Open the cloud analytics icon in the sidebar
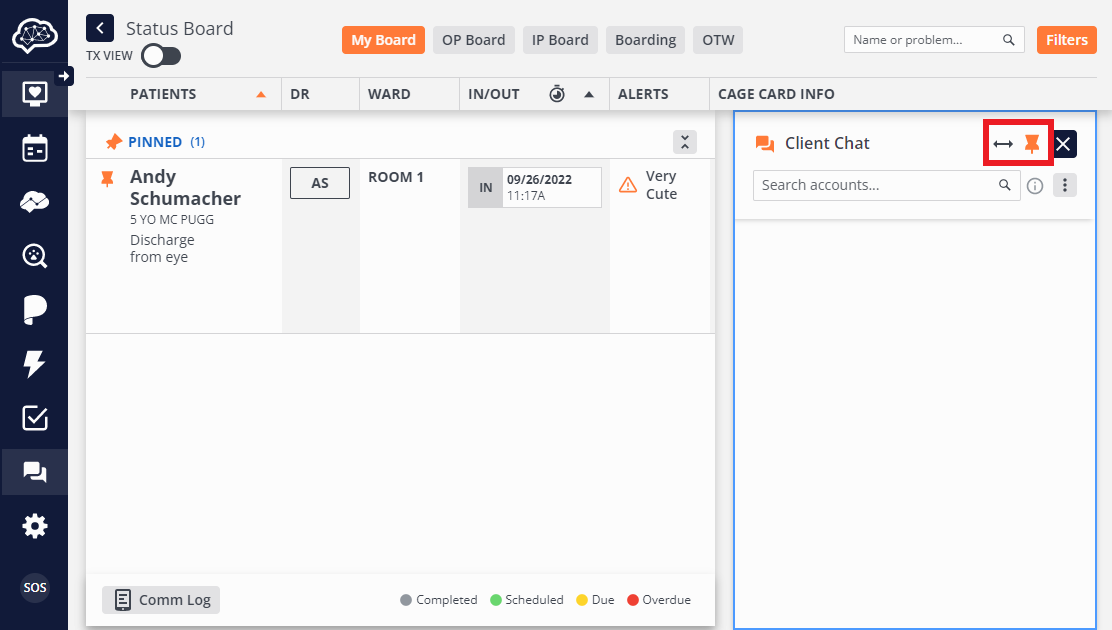Image resolution: width=1112 pixels, height=630 pixels. point(35,202)
